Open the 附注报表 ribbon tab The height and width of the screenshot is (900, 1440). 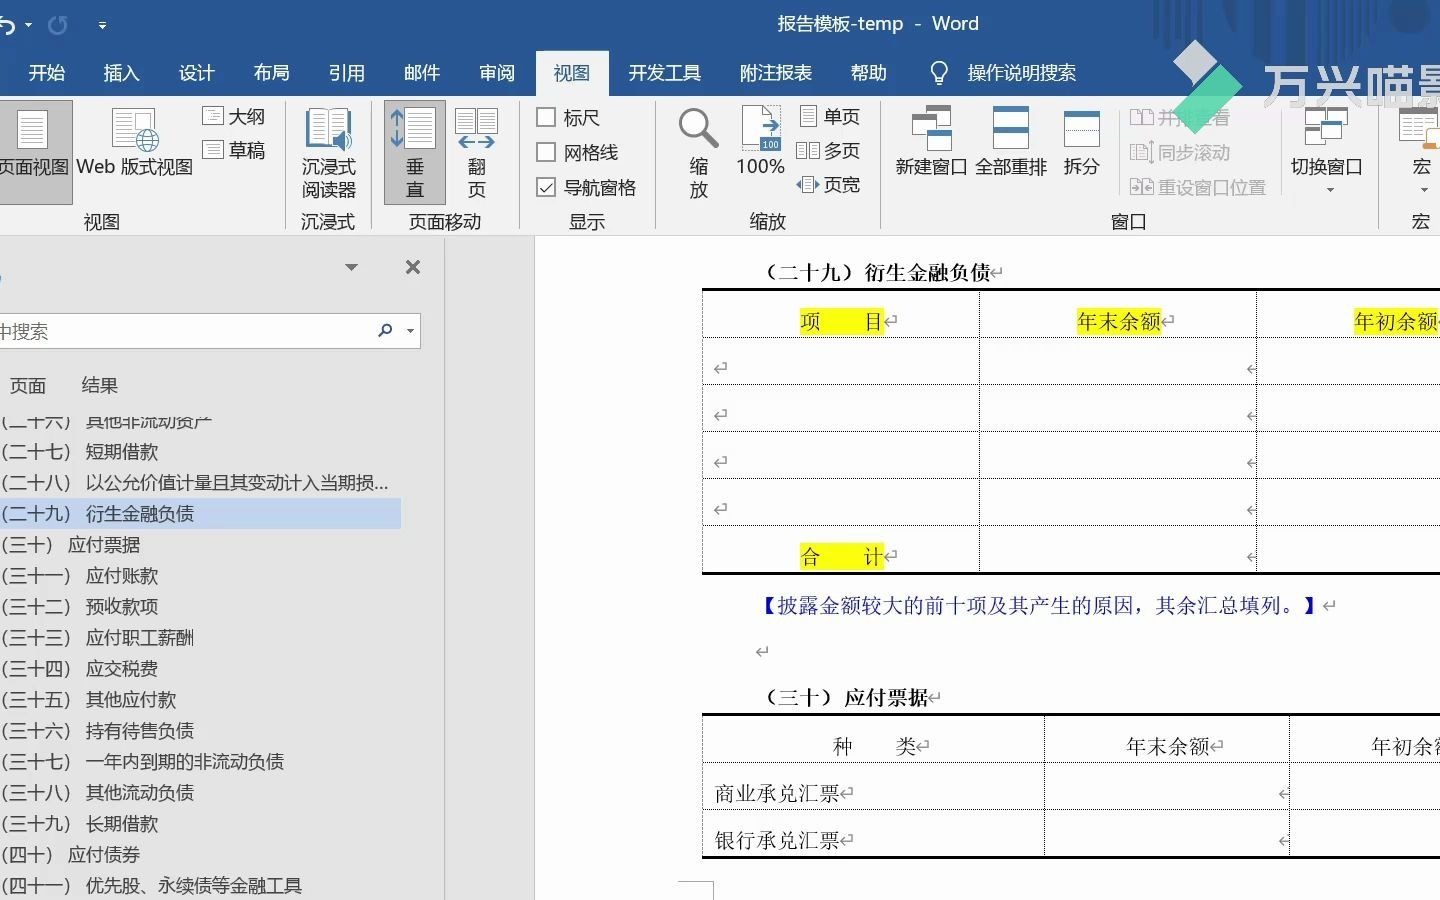click(x=775, y=73)
